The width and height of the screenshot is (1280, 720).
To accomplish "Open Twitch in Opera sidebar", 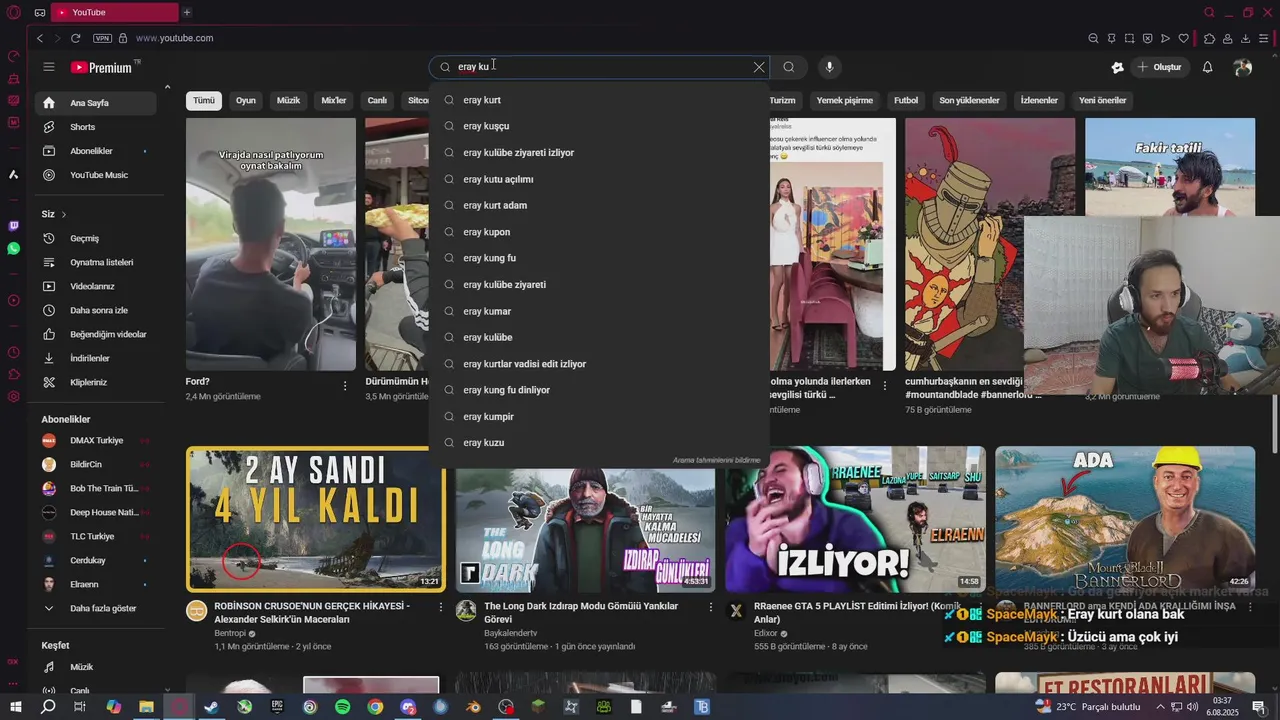I will (13, 226).
